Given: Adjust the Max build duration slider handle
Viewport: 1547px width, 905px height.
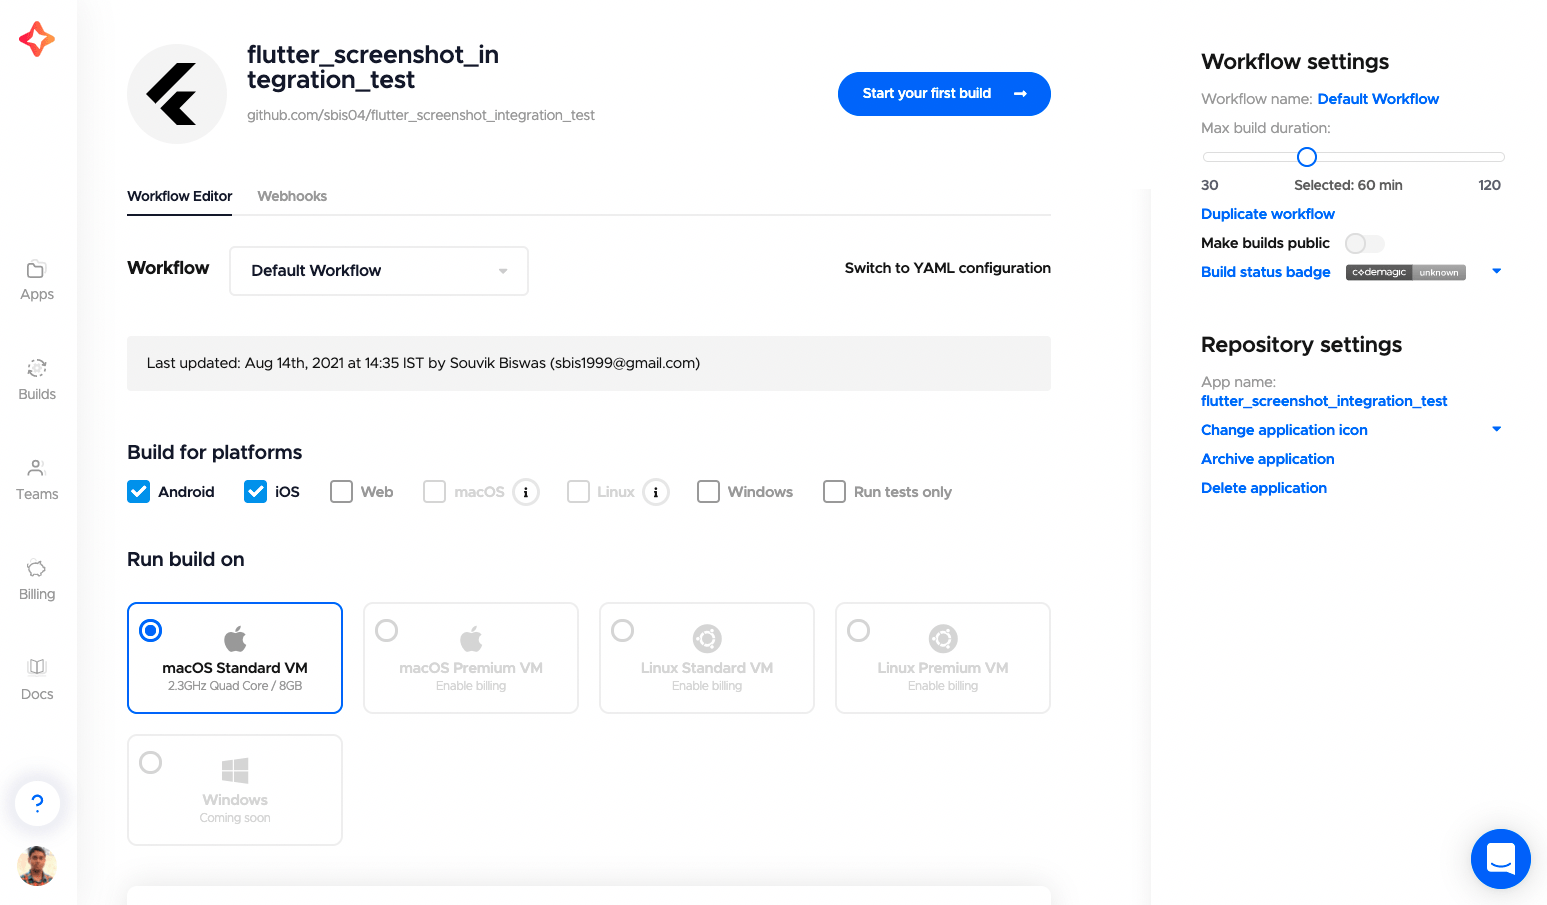Looking at the screenshot, I should pyautogui.click(x=1306, y=157).
